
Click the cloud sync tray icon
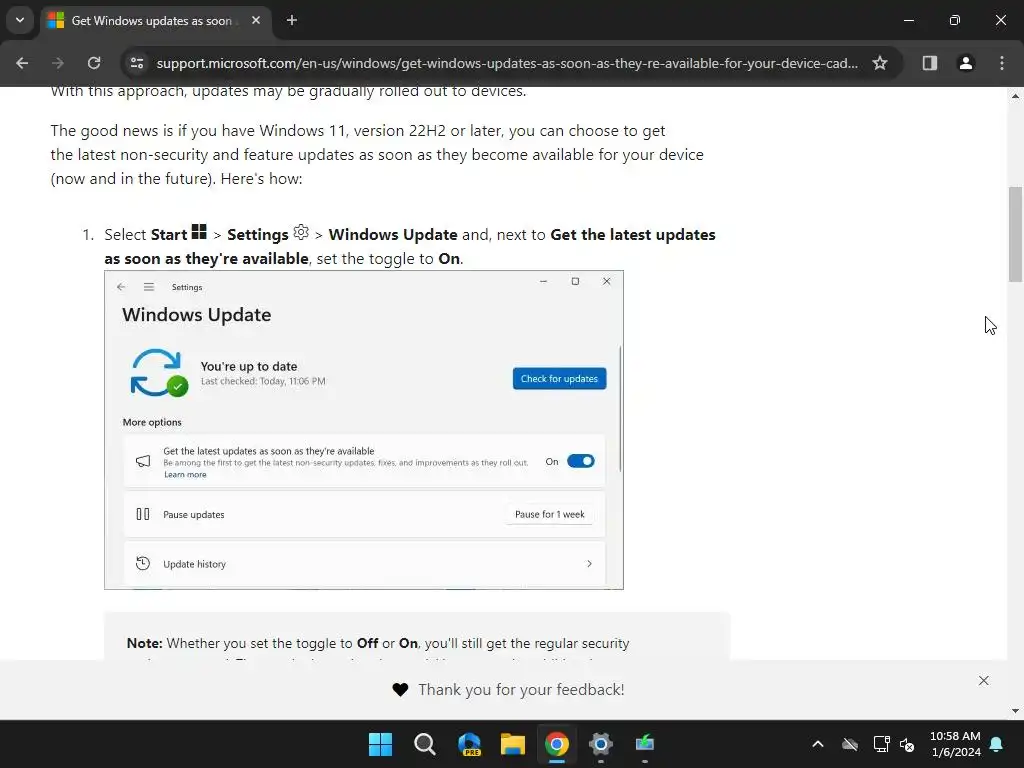pos(850,744)
